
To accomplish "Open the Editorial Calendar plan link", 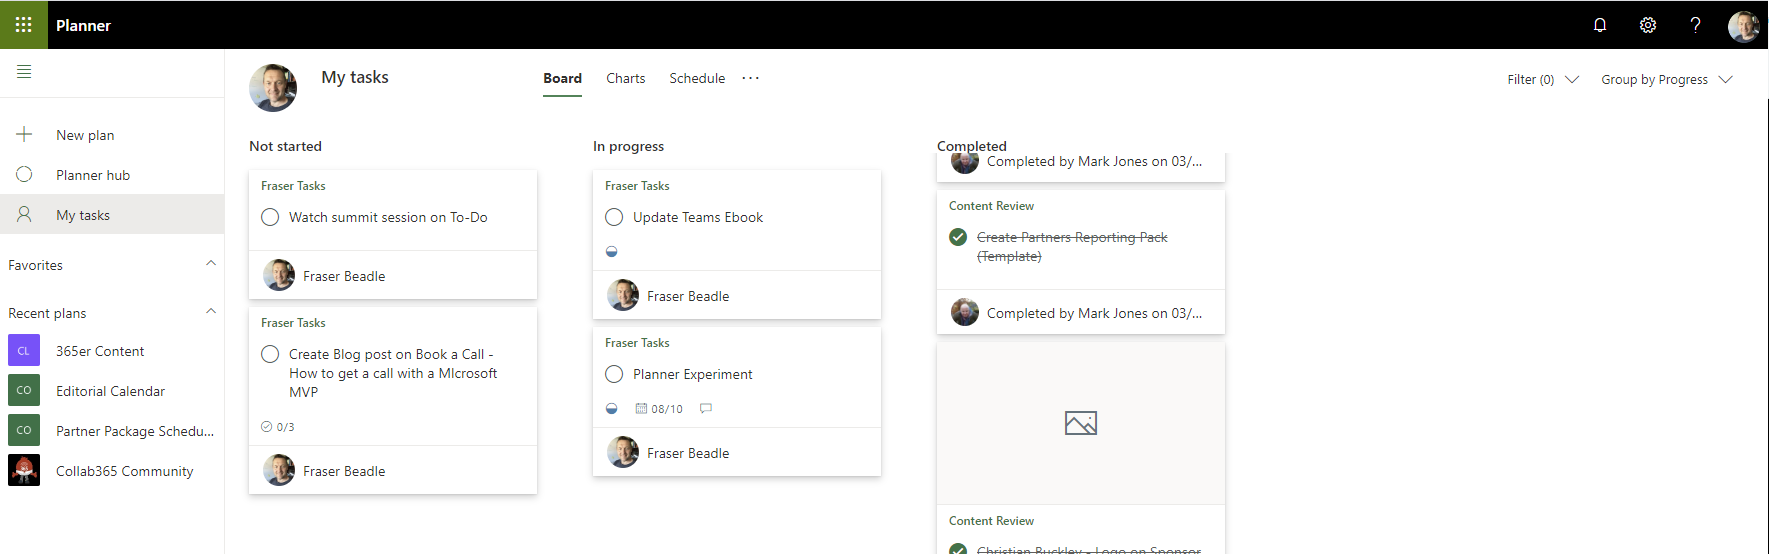I will 112,390.
